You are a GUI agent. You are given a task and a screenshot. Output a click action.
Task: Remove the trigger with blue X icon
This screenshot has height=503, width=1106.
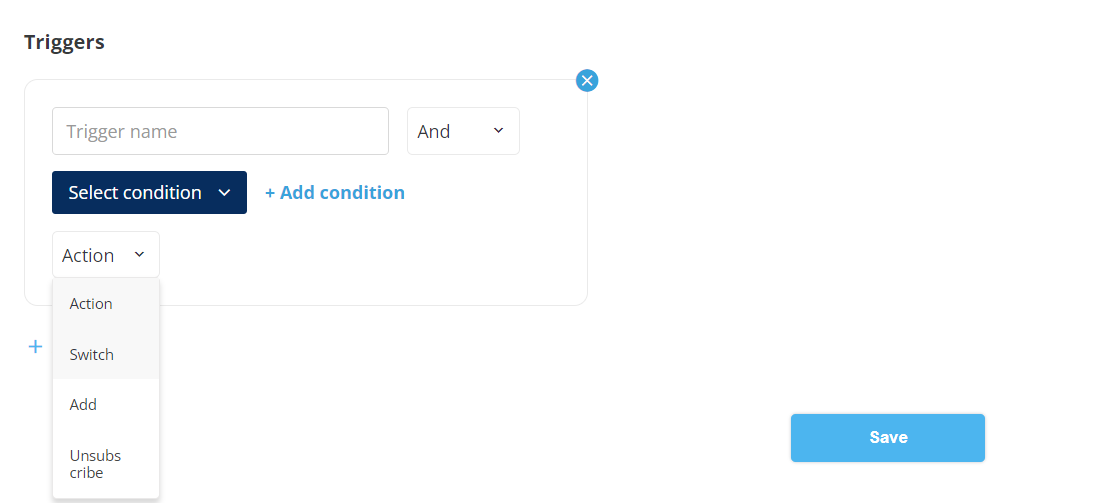587,80
